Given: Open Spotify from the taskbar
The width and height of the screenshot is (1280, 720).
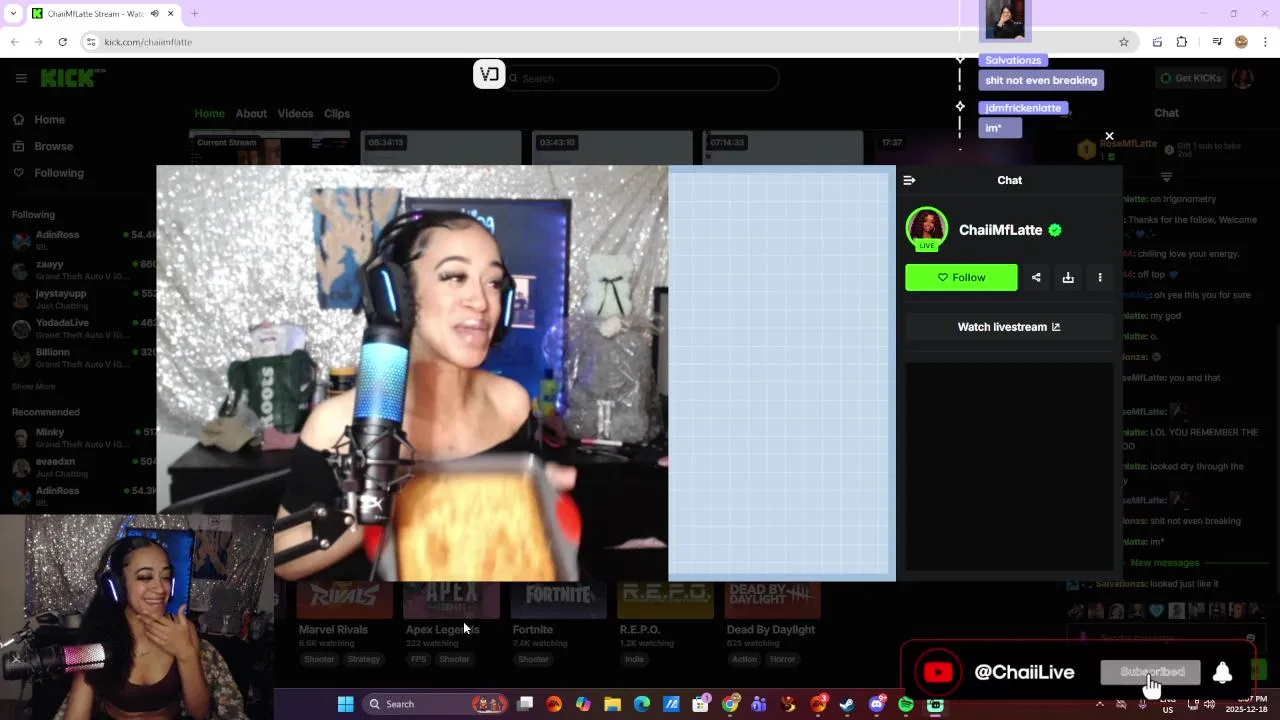Looking at the screenshot, I should point(906,704).
